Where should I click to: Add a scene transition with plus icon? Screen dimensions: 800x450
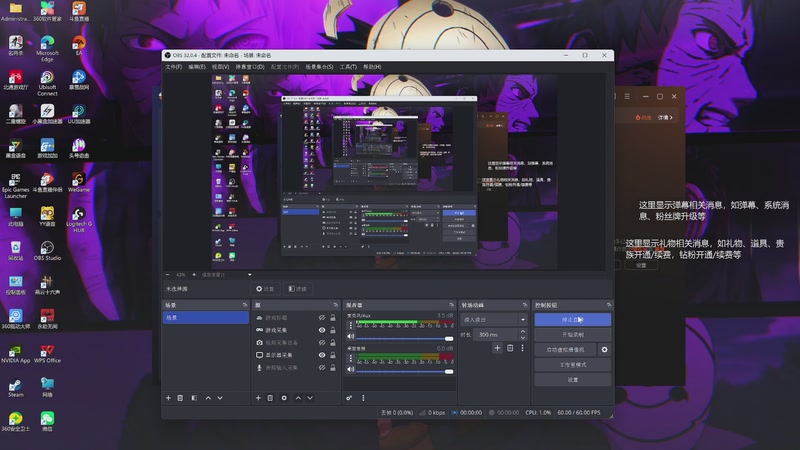(497, 348)
